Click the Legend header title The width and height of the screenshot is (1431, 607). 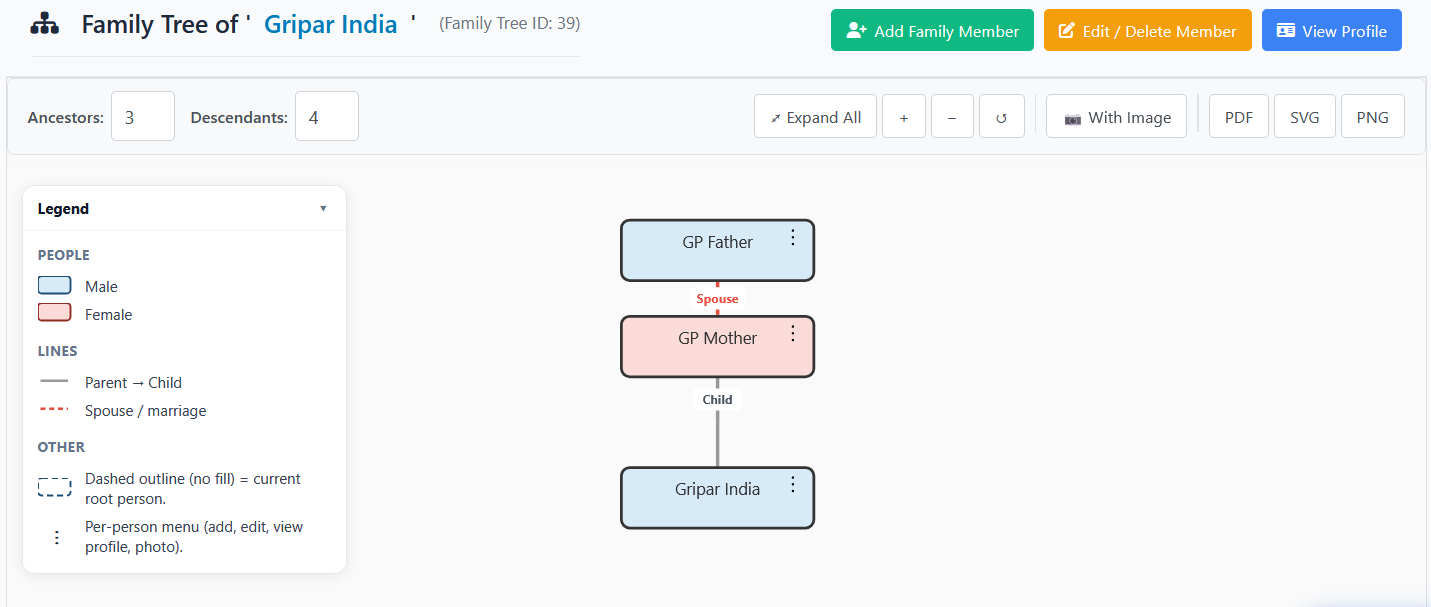63,209
